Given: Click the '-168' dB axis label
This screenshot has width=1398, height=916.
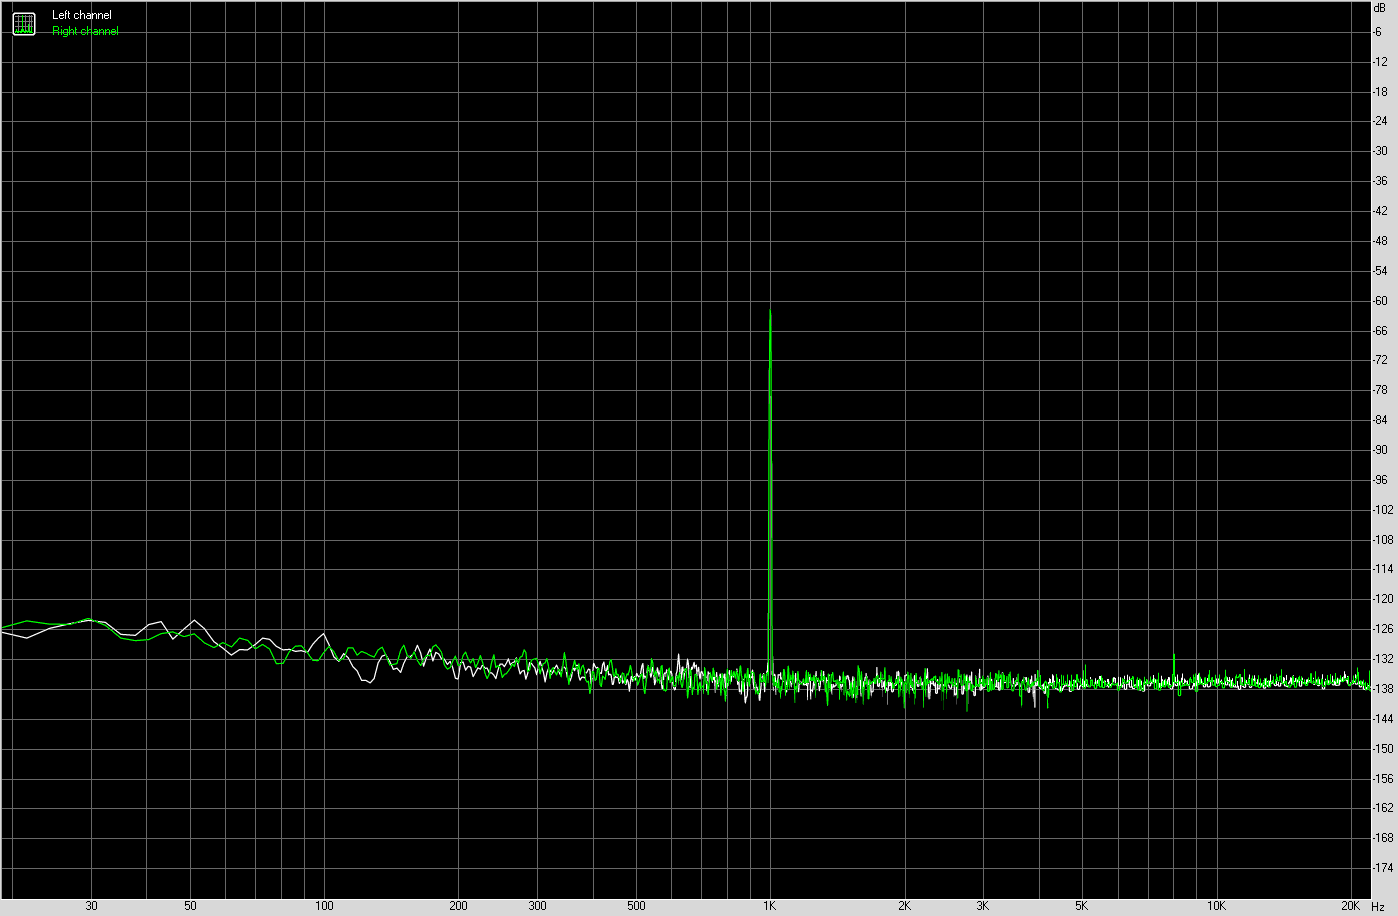Looking at the screenshot, I should click(x=1383, y=838).
